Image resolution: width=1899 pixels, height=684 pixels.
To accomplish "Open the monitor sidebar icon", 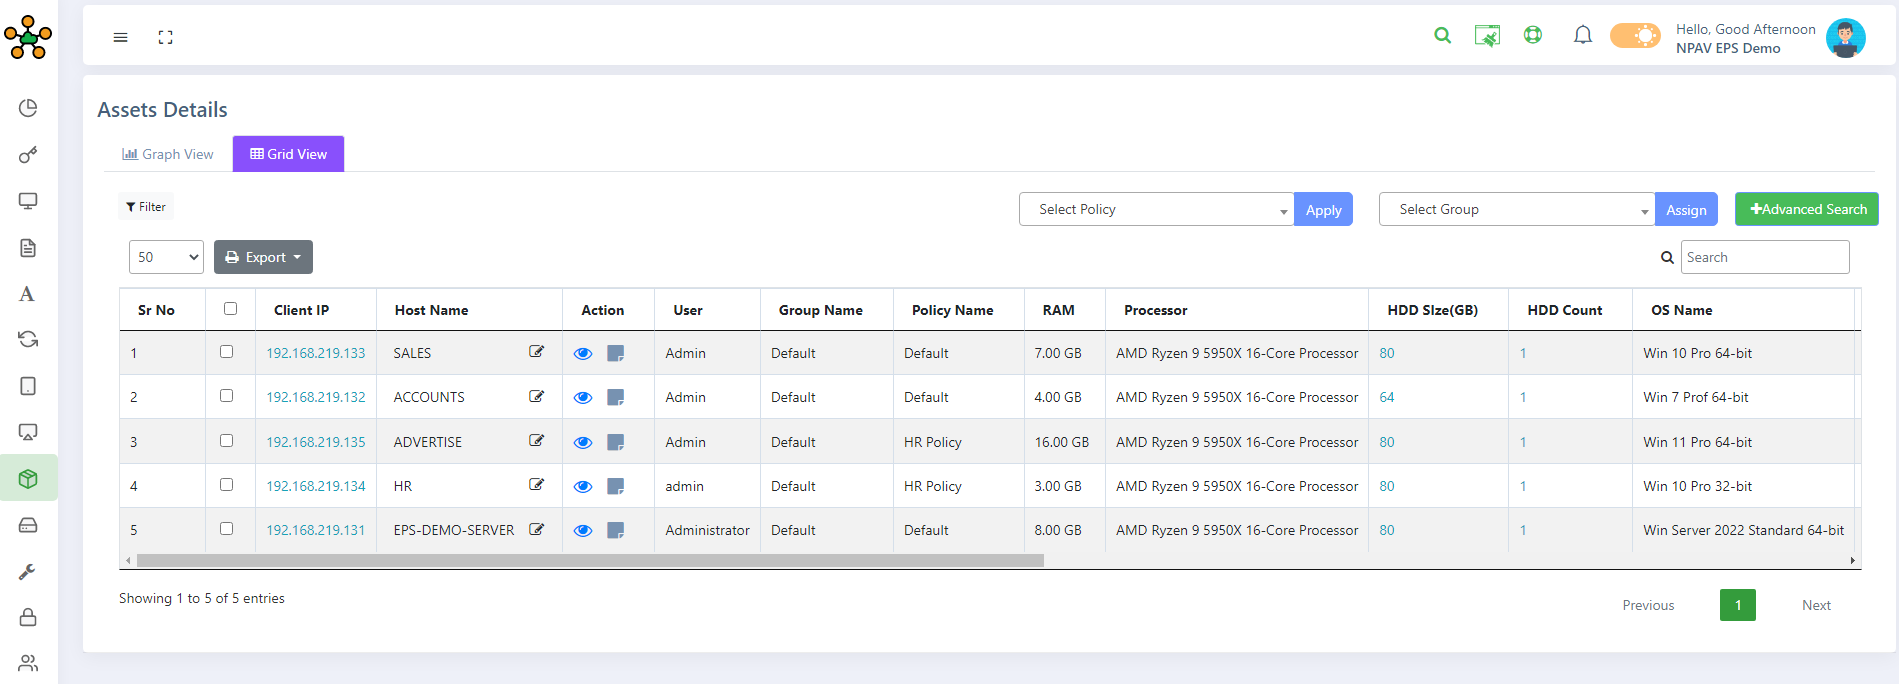I will pyautogui.click(x=28, y=201).
